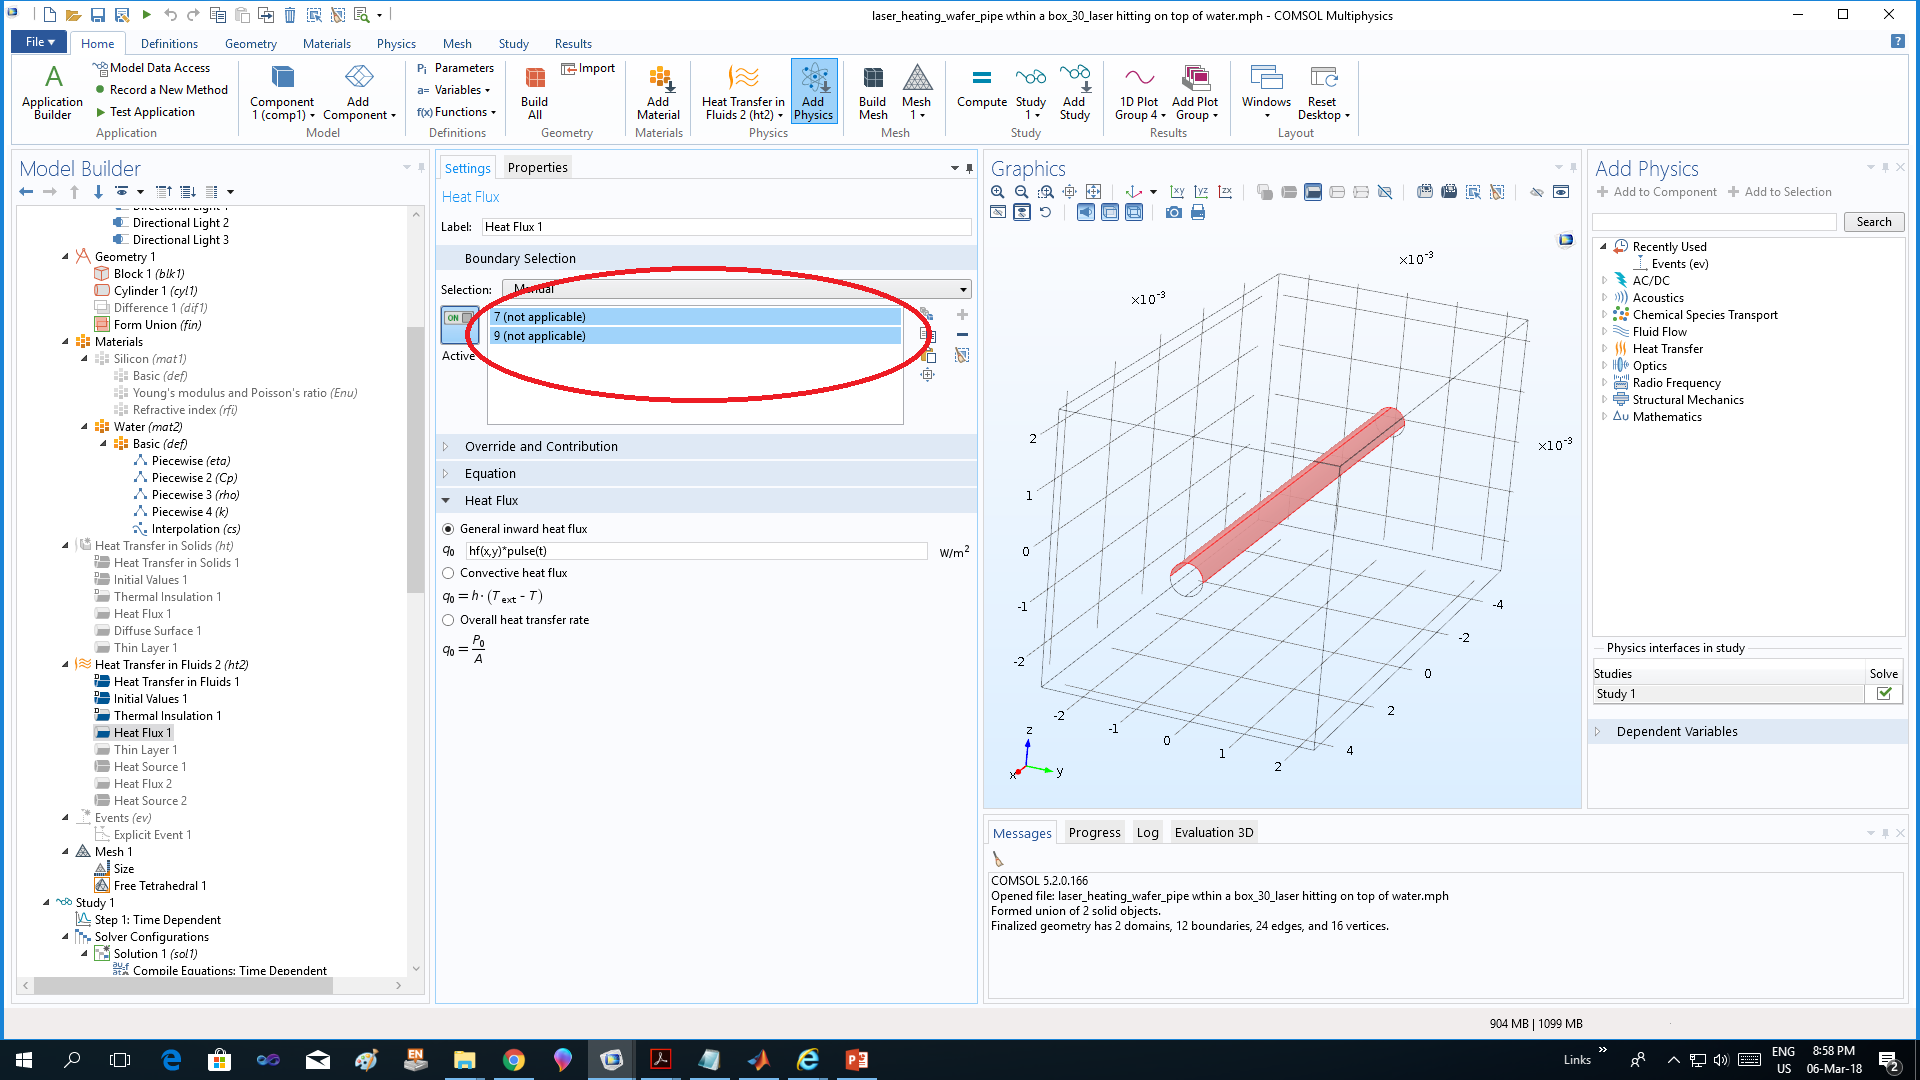
Task: Reset the graphics view with the rotate-arrow icon
Action: 1046,212
